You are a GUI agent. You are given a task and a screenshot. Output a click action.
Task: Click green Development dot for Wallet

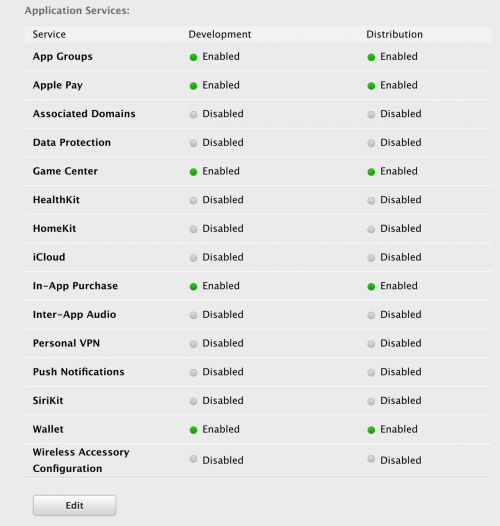coord(193,430)
